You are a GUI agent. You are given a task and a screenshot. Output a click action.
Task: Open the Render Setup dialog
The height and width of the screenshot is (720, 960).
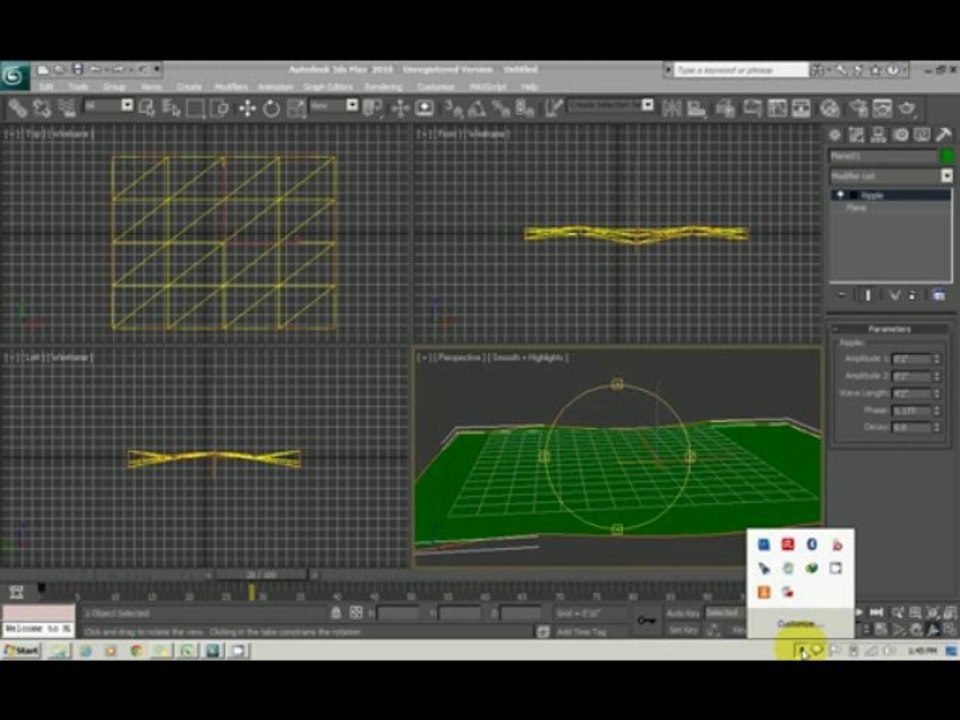tap(858, 108)
